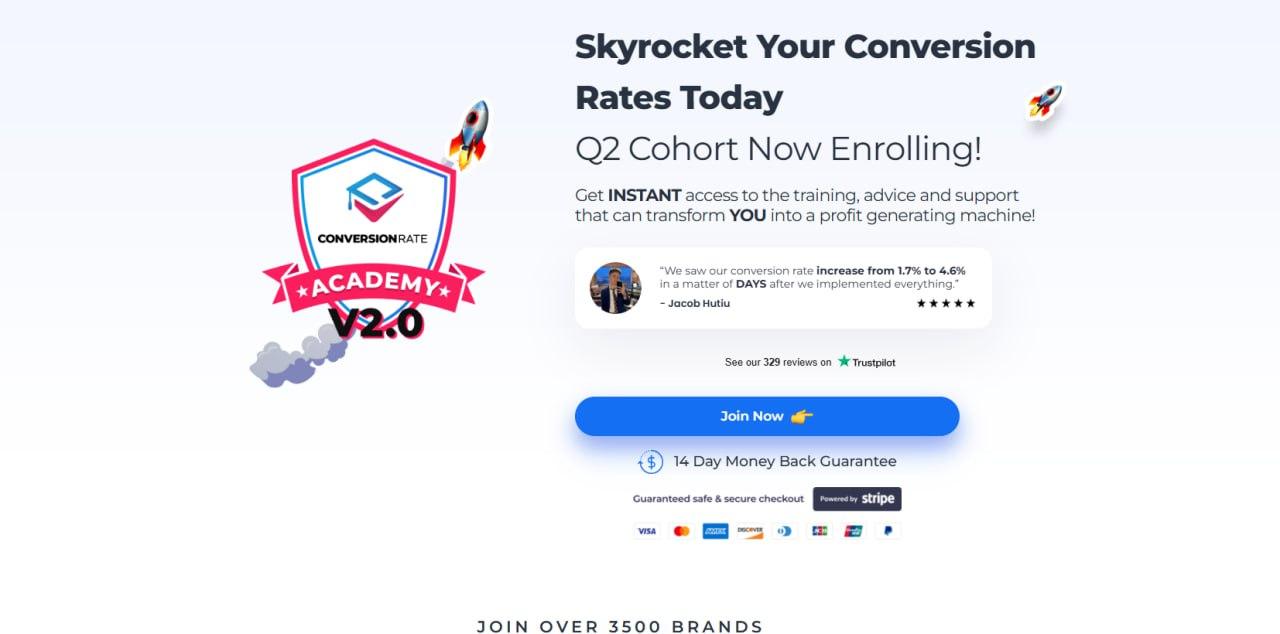Click the Discover card icon

[750, 531]
